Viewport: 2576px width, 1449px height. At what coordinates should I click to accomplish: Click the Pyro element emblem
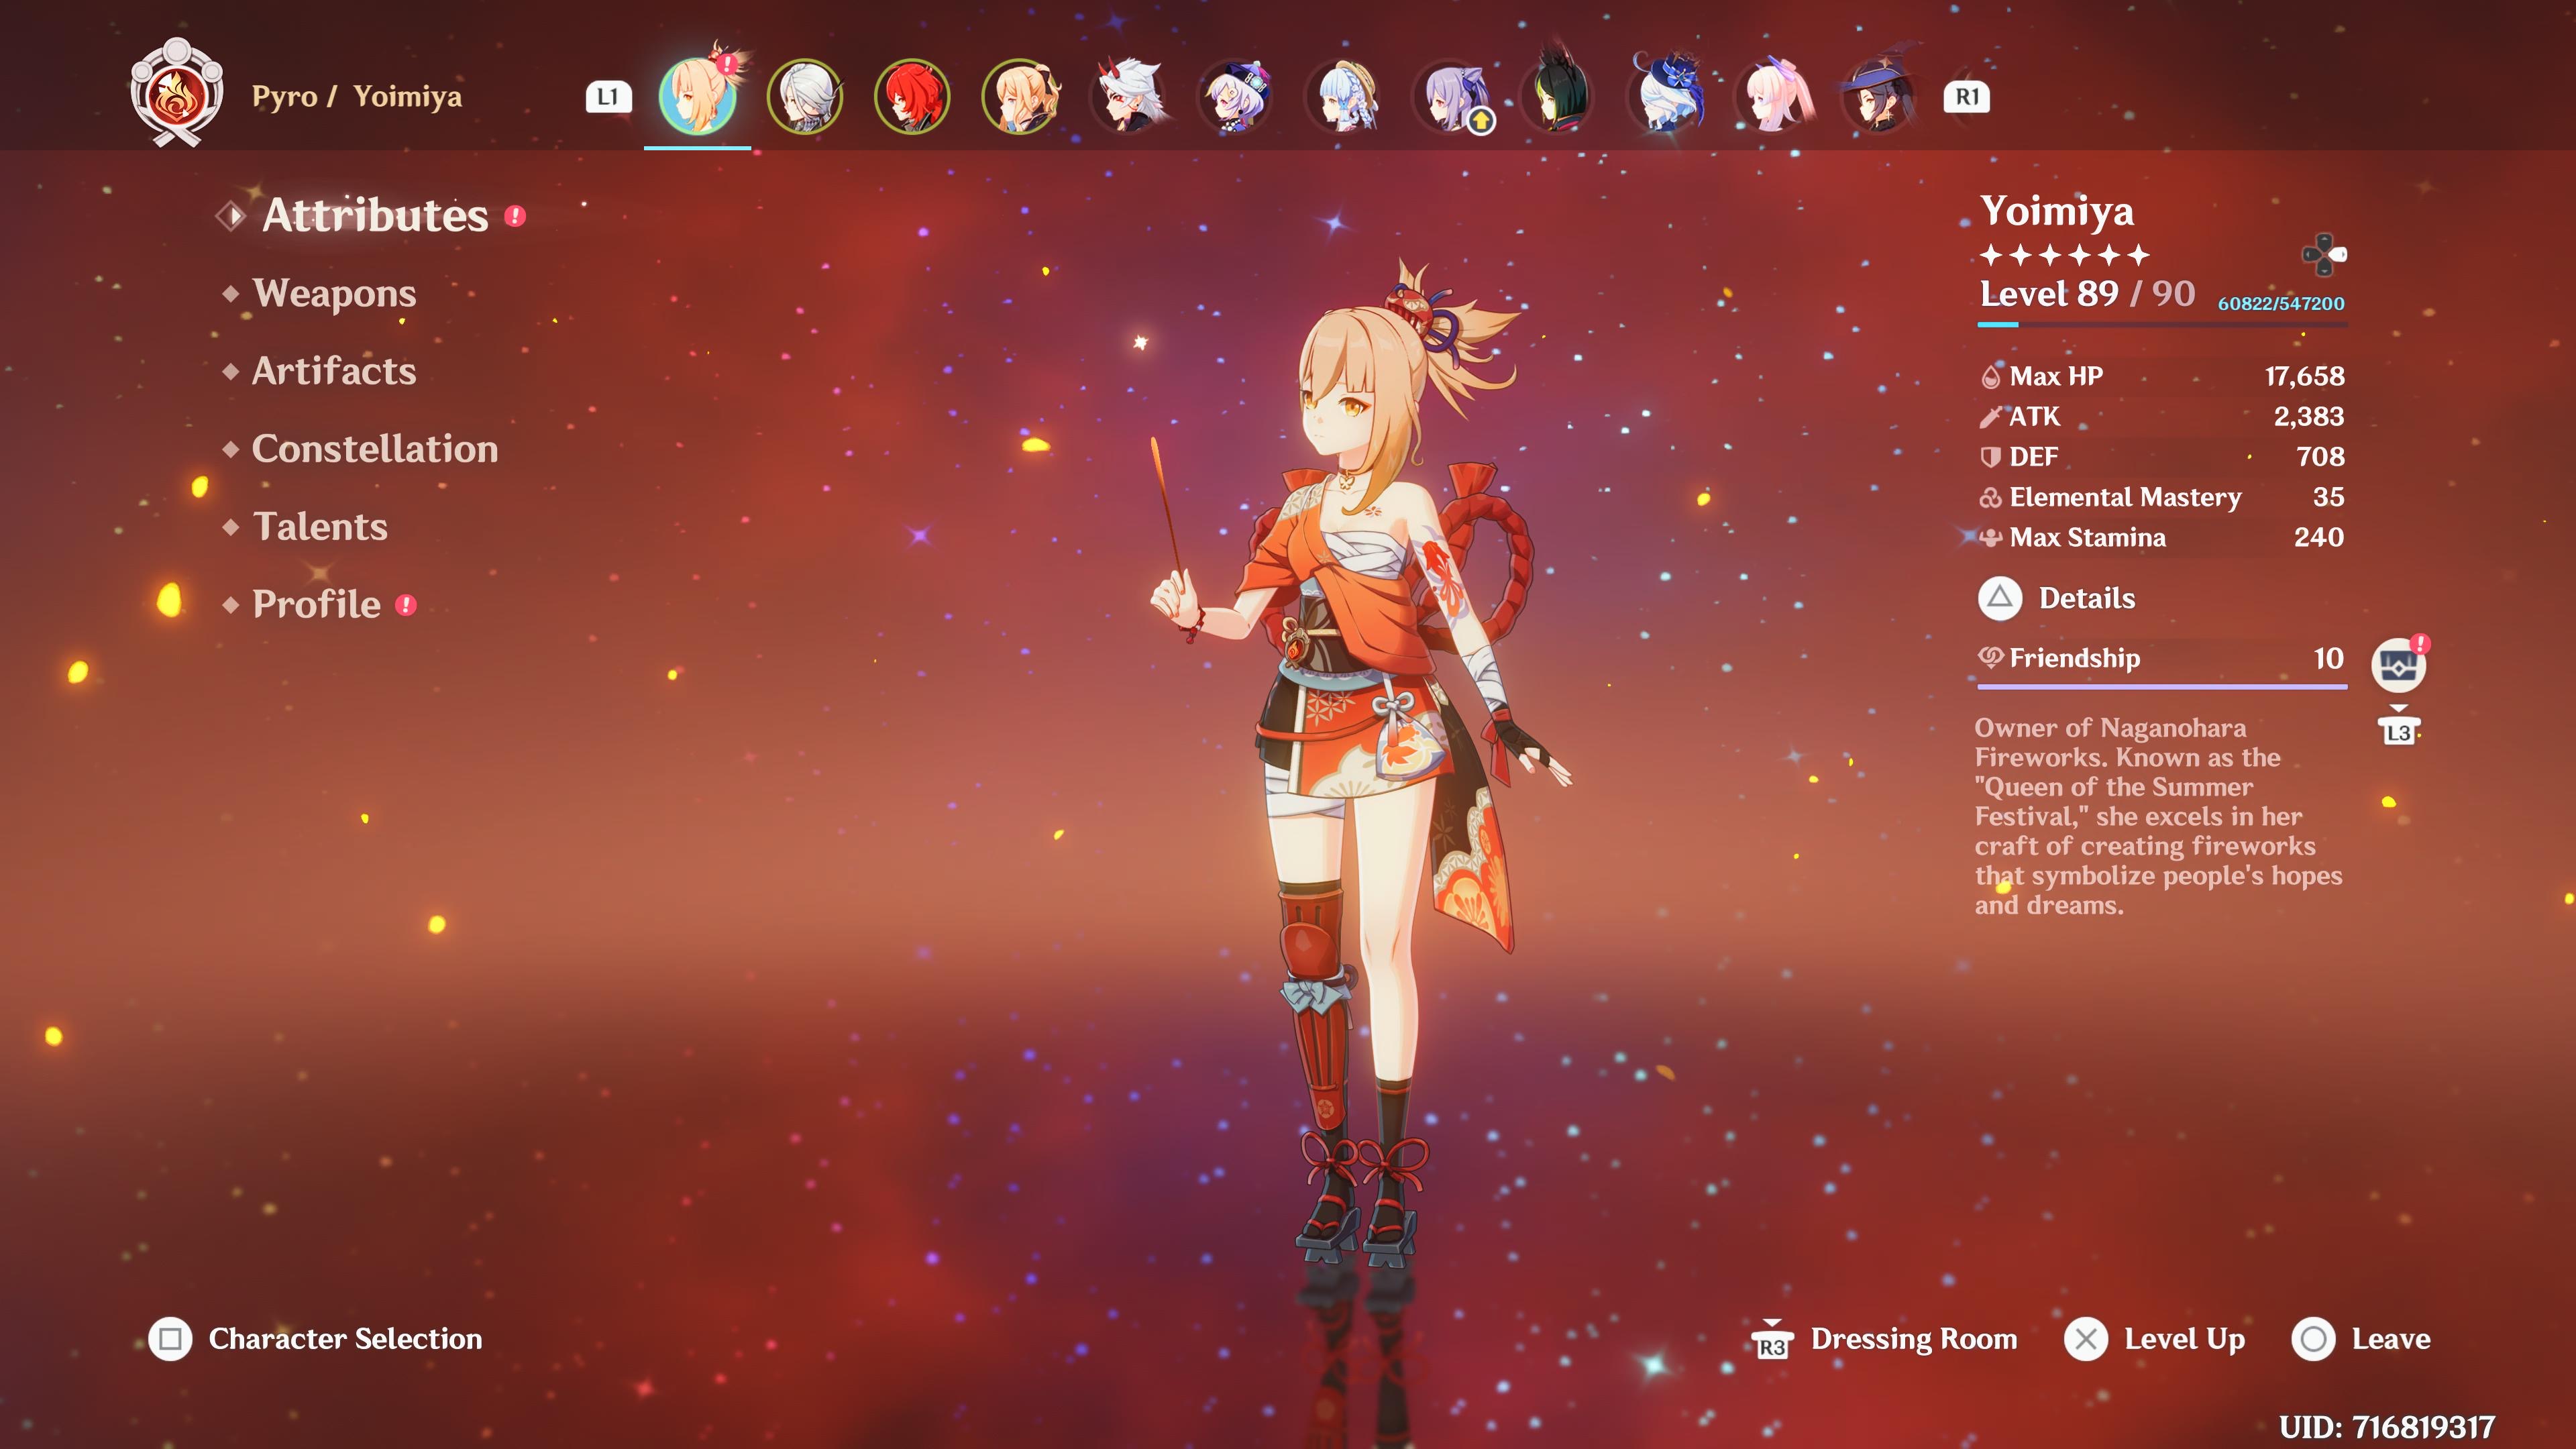[177, 95]
